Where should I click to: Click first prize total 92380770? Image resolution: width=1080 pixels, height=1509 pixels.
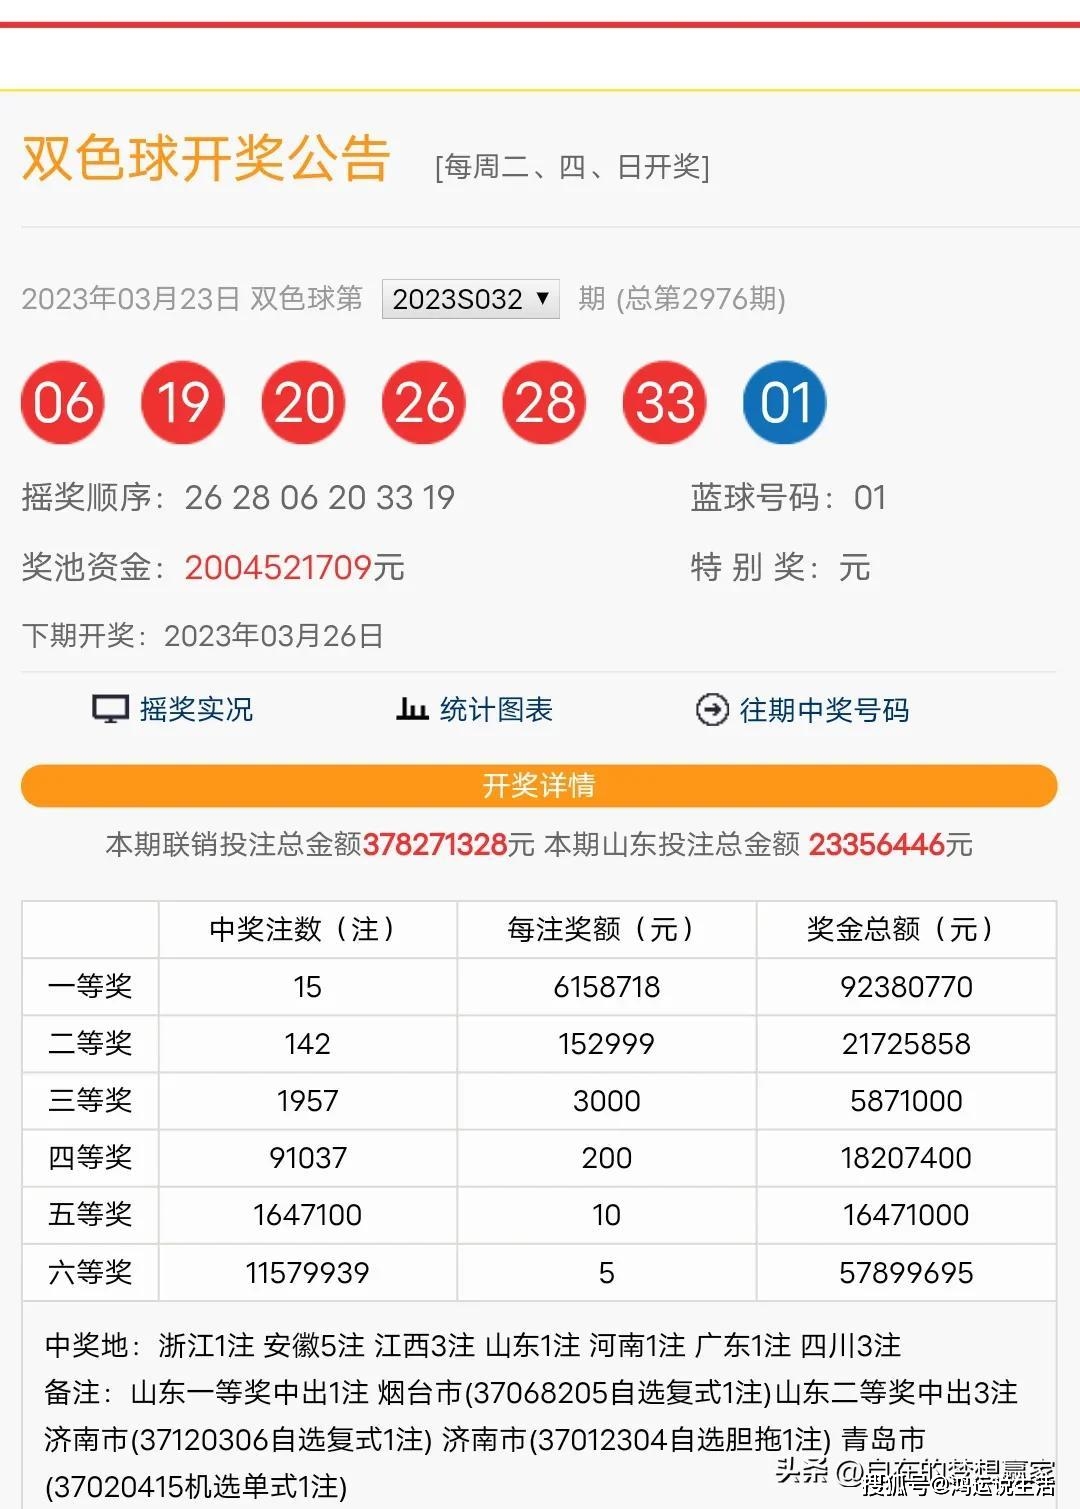(906, 987)
